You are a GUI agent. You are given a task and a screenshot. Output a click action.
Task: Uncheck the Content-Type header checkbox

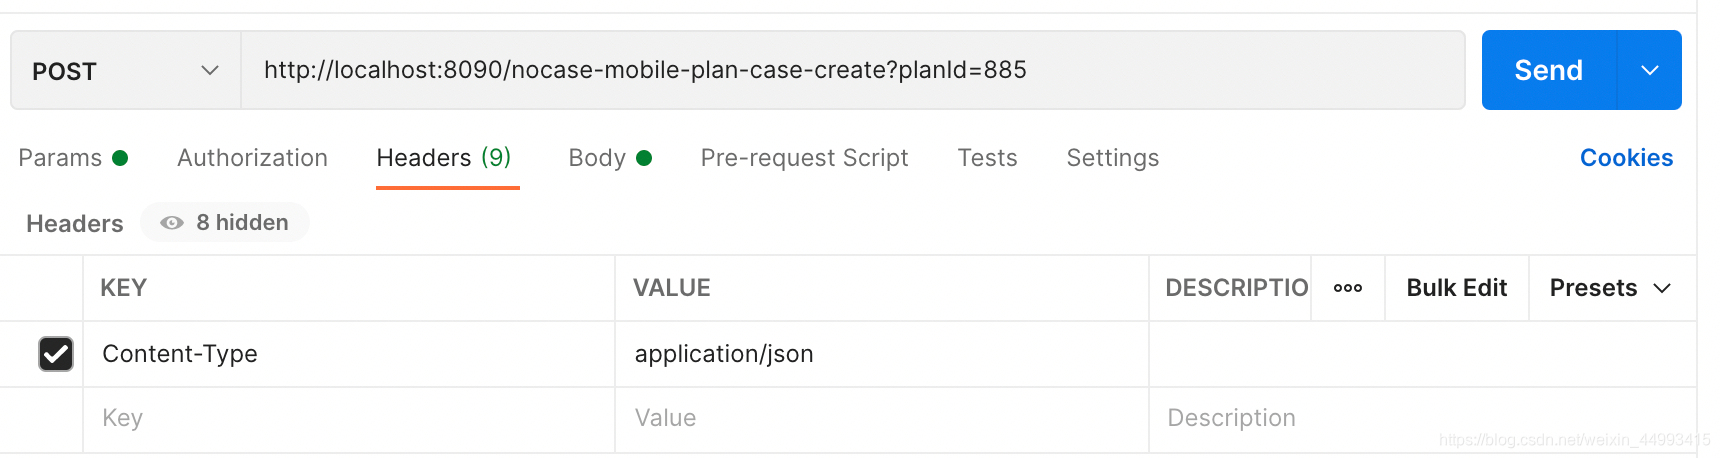tap(56, 354)
